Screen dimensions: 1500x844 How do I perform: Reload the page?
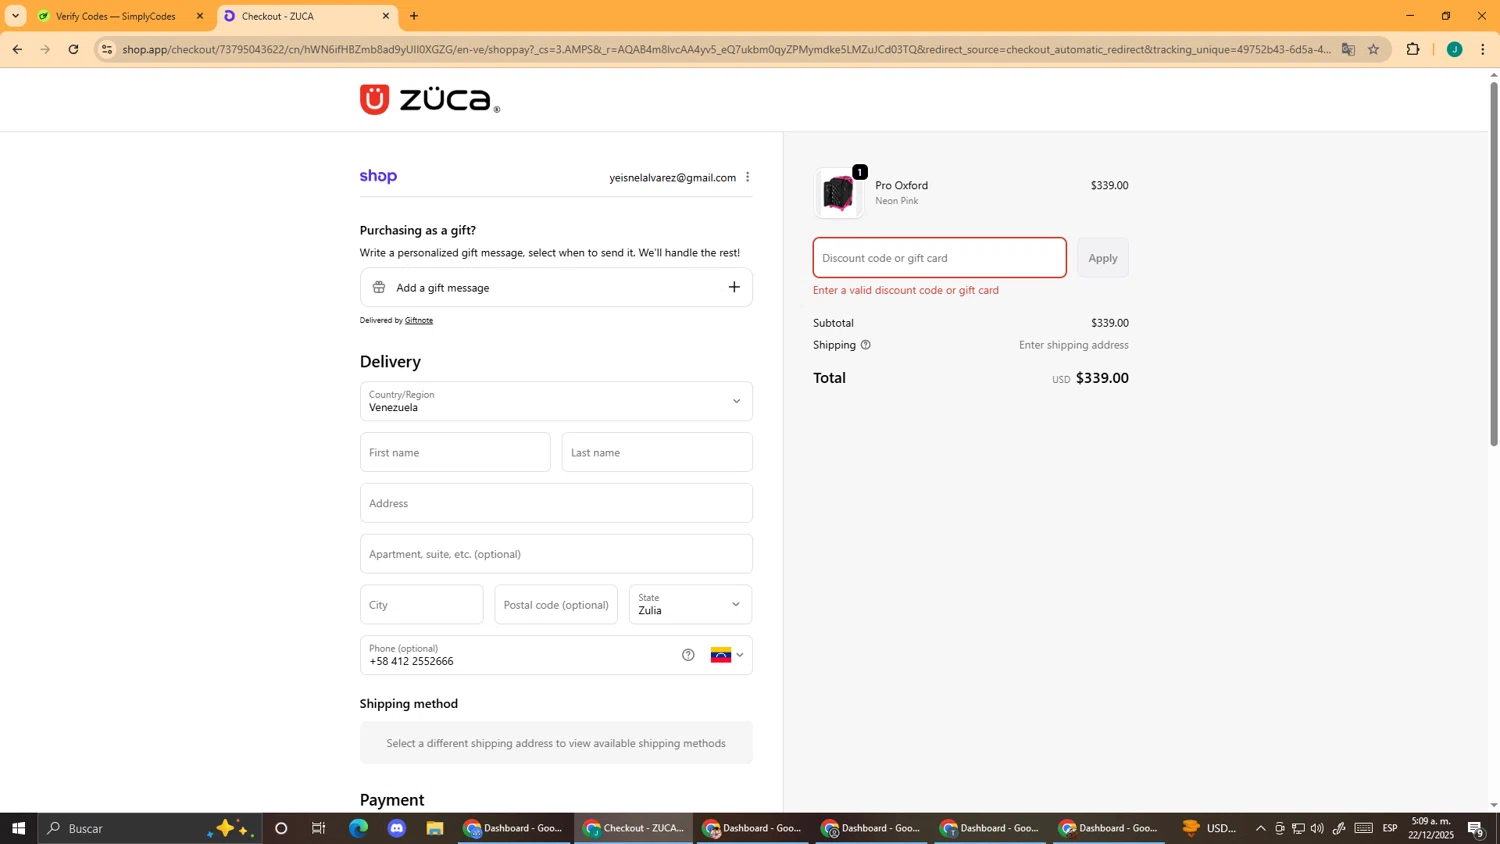(73, 49)
